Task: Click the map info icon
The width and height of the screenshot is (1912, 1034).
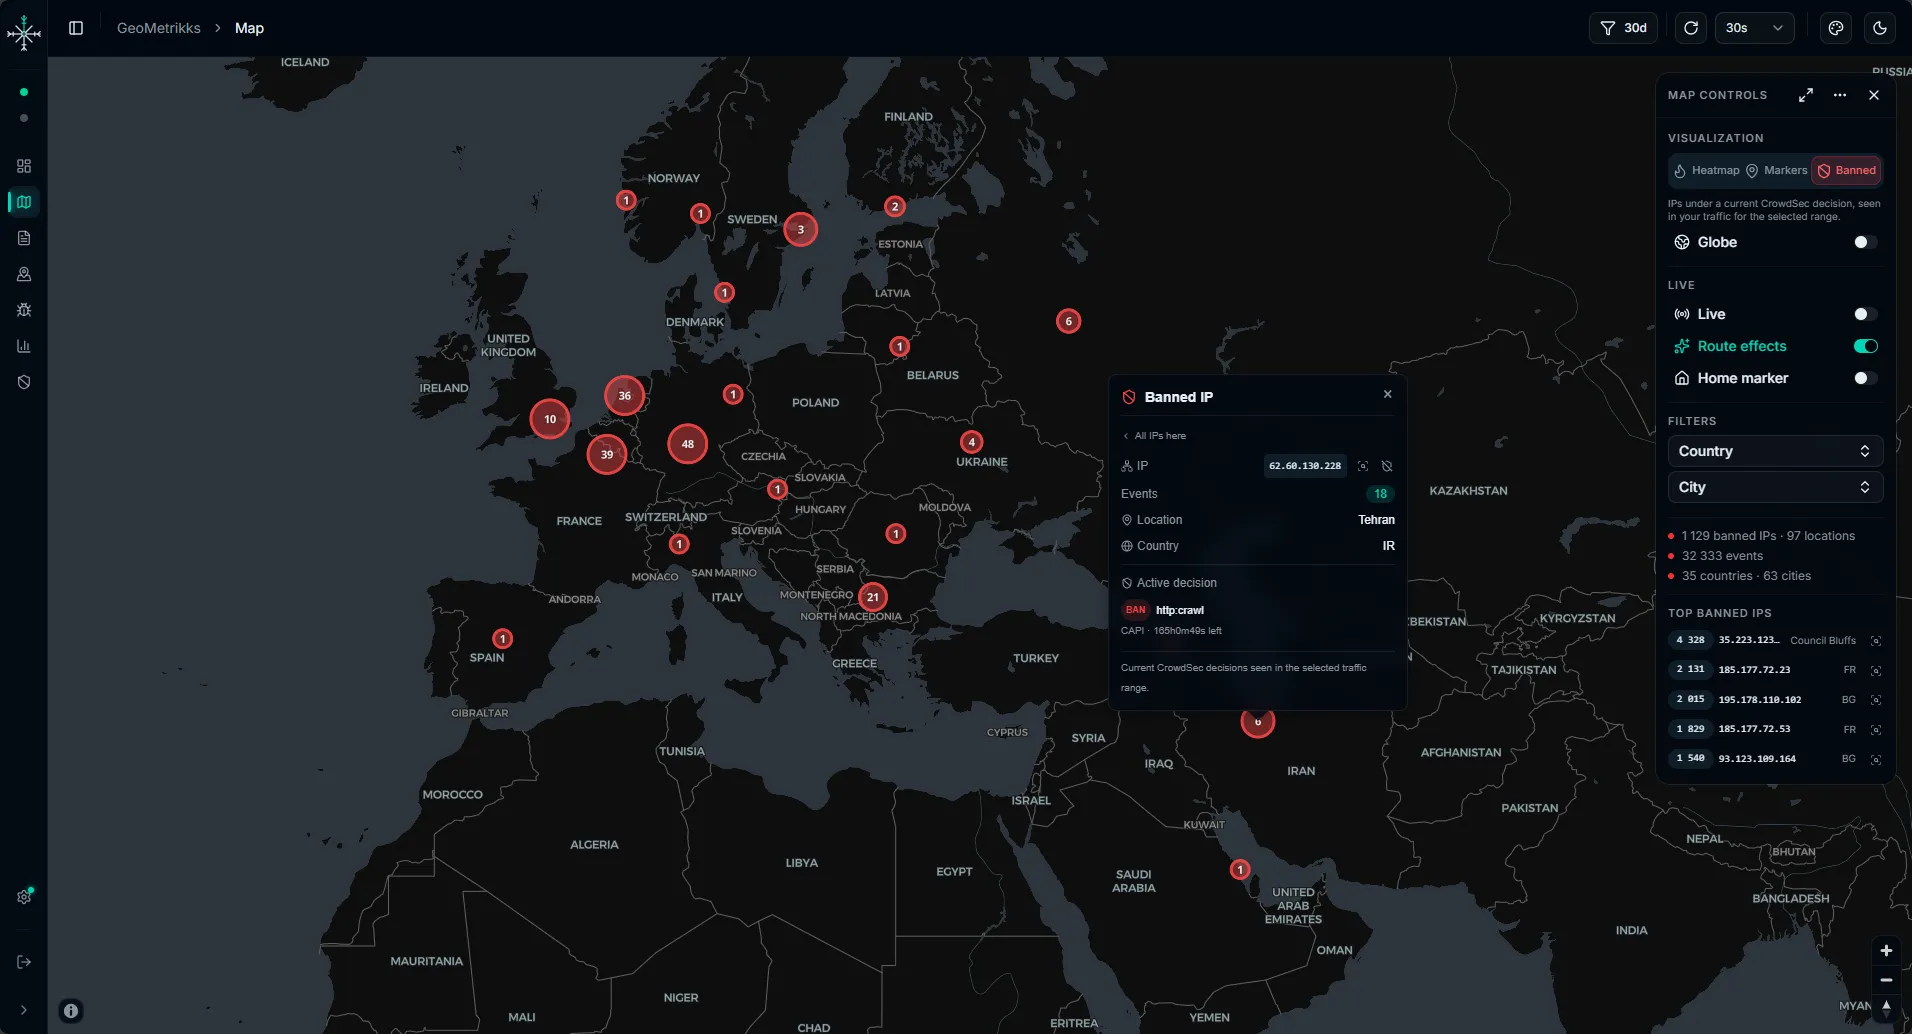Action: click(71, 1011)
